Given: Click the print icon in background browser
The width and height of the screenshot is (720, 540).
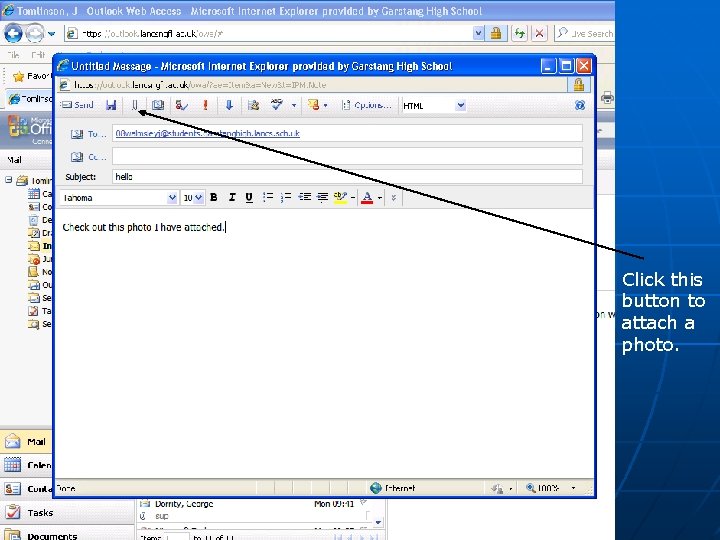Looking at the screenshot, I should click(x=607, y=98).
